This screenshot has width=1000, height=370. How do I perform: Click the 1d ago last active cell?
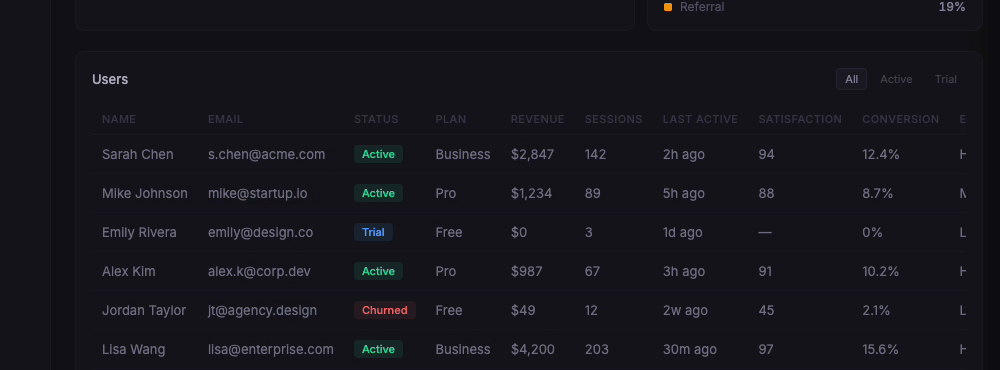coord(682,232)
